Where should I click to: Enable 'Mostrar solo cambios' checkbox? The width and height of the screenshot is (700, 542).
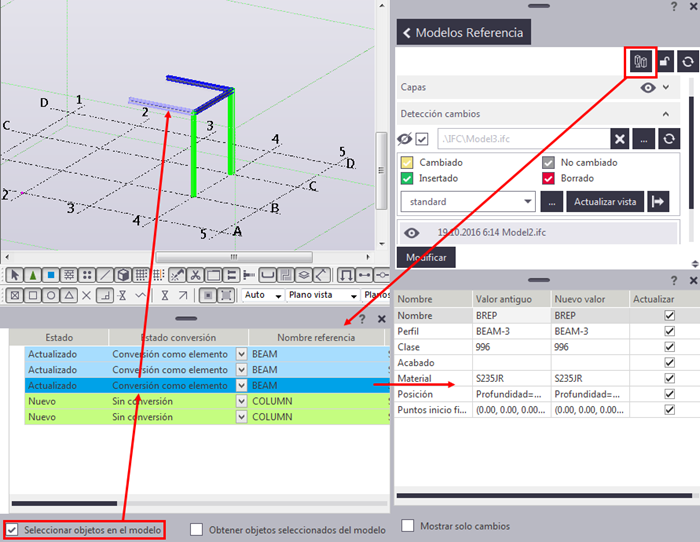click(x=408, y=525)
